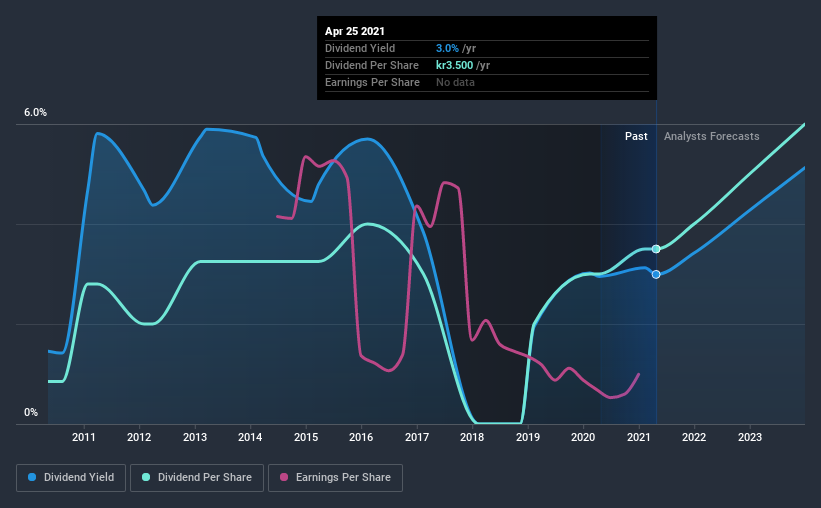Toggle the Earnings Per Share legend button

[336, 478]
